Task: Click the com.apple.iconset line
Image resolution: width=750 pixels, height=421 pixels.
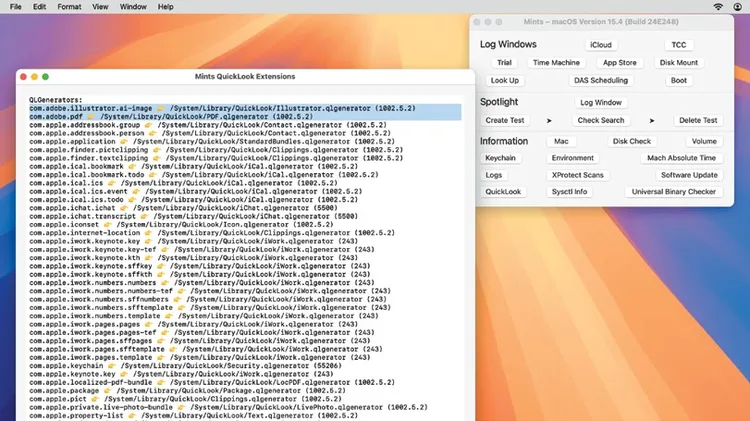Action: (181, 224)
